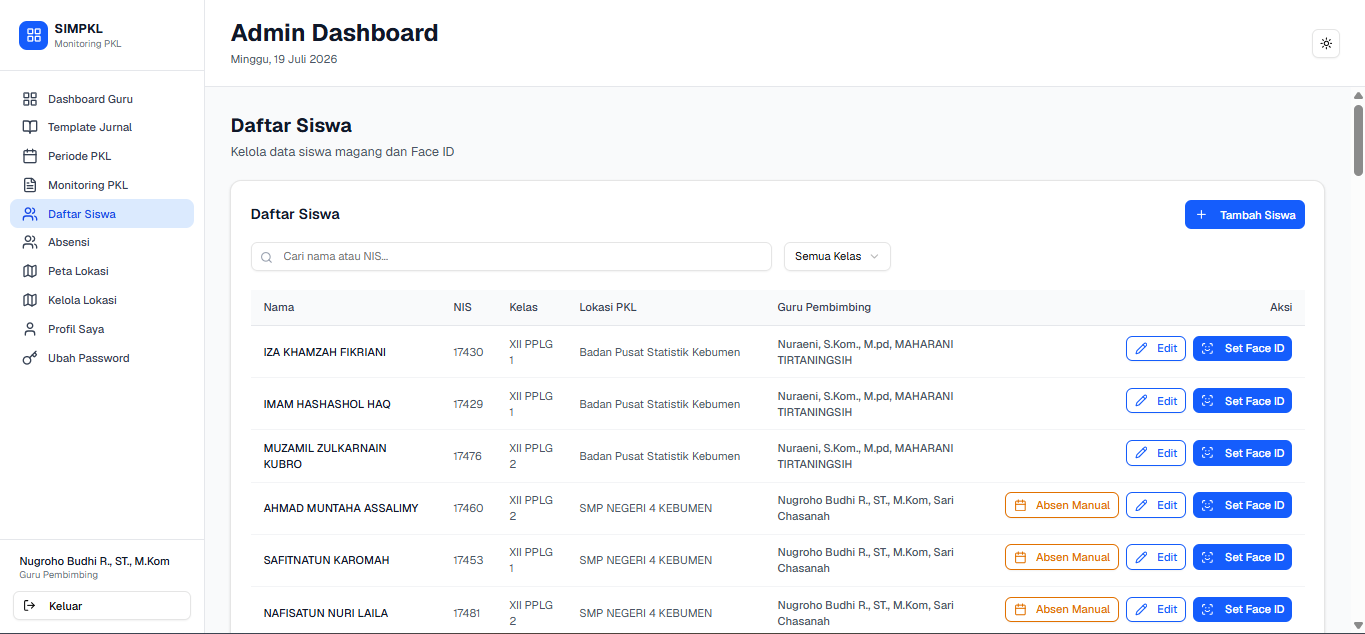This screenshot has width=1365, height=634.
Task: Click the Dashboard Guru grid icon
Action: pos(30,99)
